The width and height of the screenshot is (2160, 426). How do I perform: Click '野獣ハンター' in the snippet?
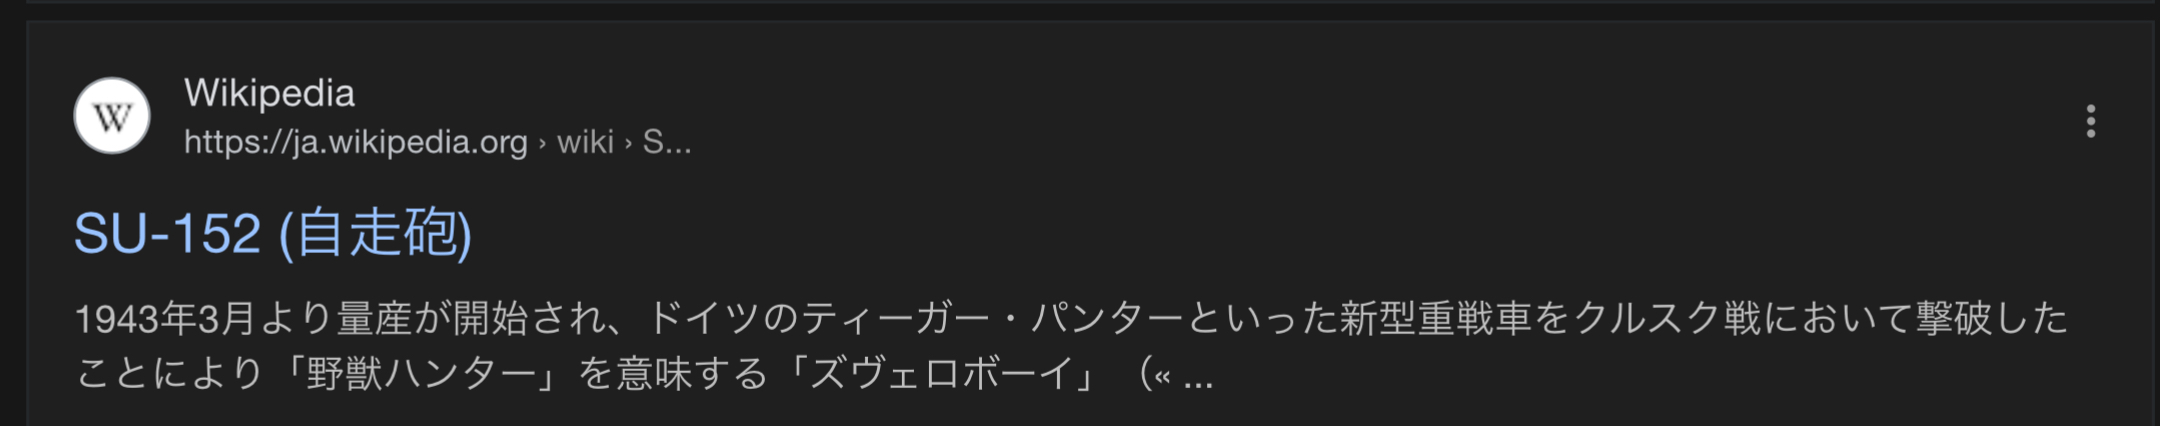pyautogui.click(x=421, y=374)
